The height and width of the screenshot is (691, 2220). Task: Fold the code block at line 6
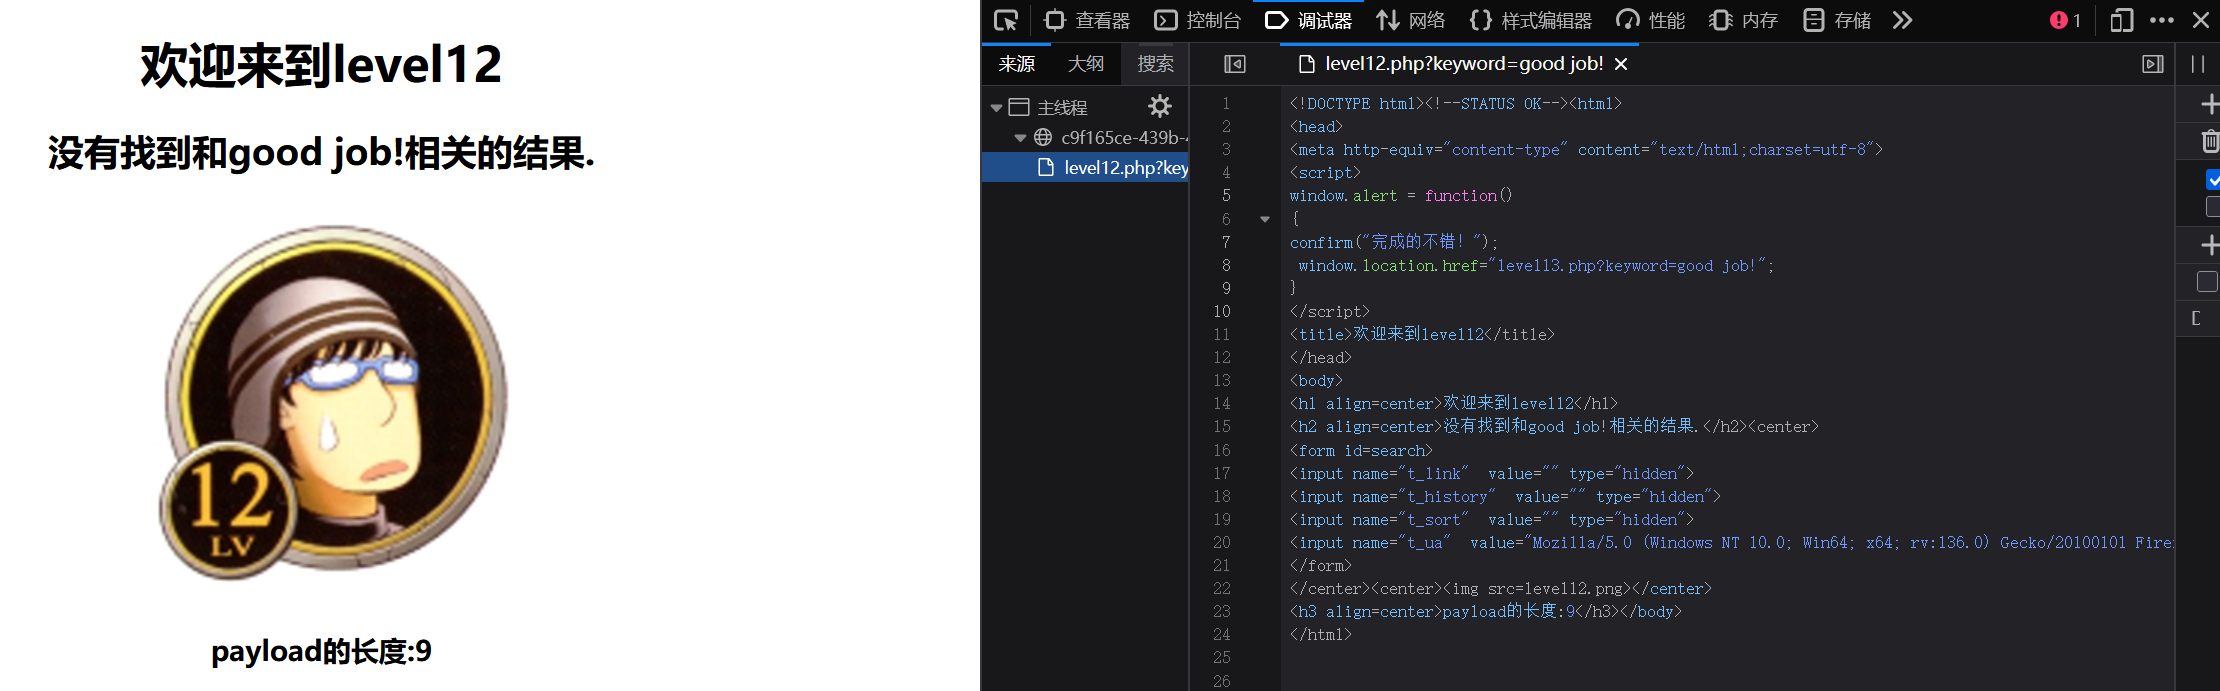coord(1265,219)
